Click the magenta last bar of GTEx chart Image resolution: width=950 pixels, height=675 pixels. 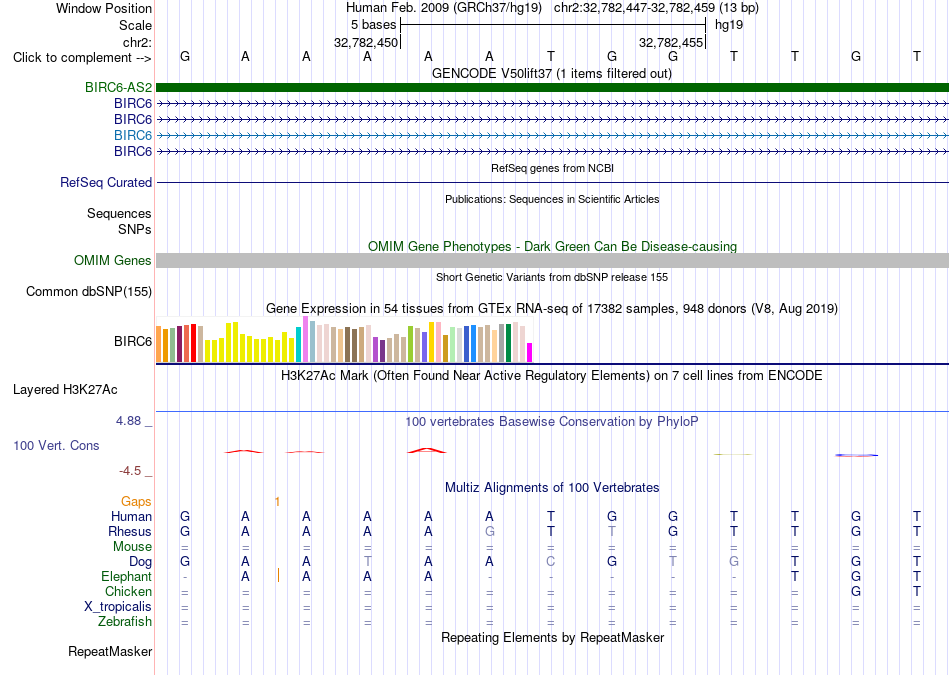tap(530, 353)
